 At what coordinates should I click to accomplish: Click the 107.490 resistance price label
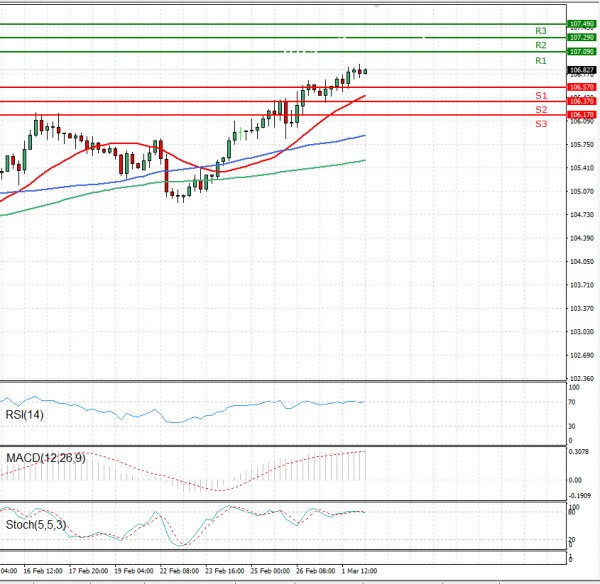point(582,24)
